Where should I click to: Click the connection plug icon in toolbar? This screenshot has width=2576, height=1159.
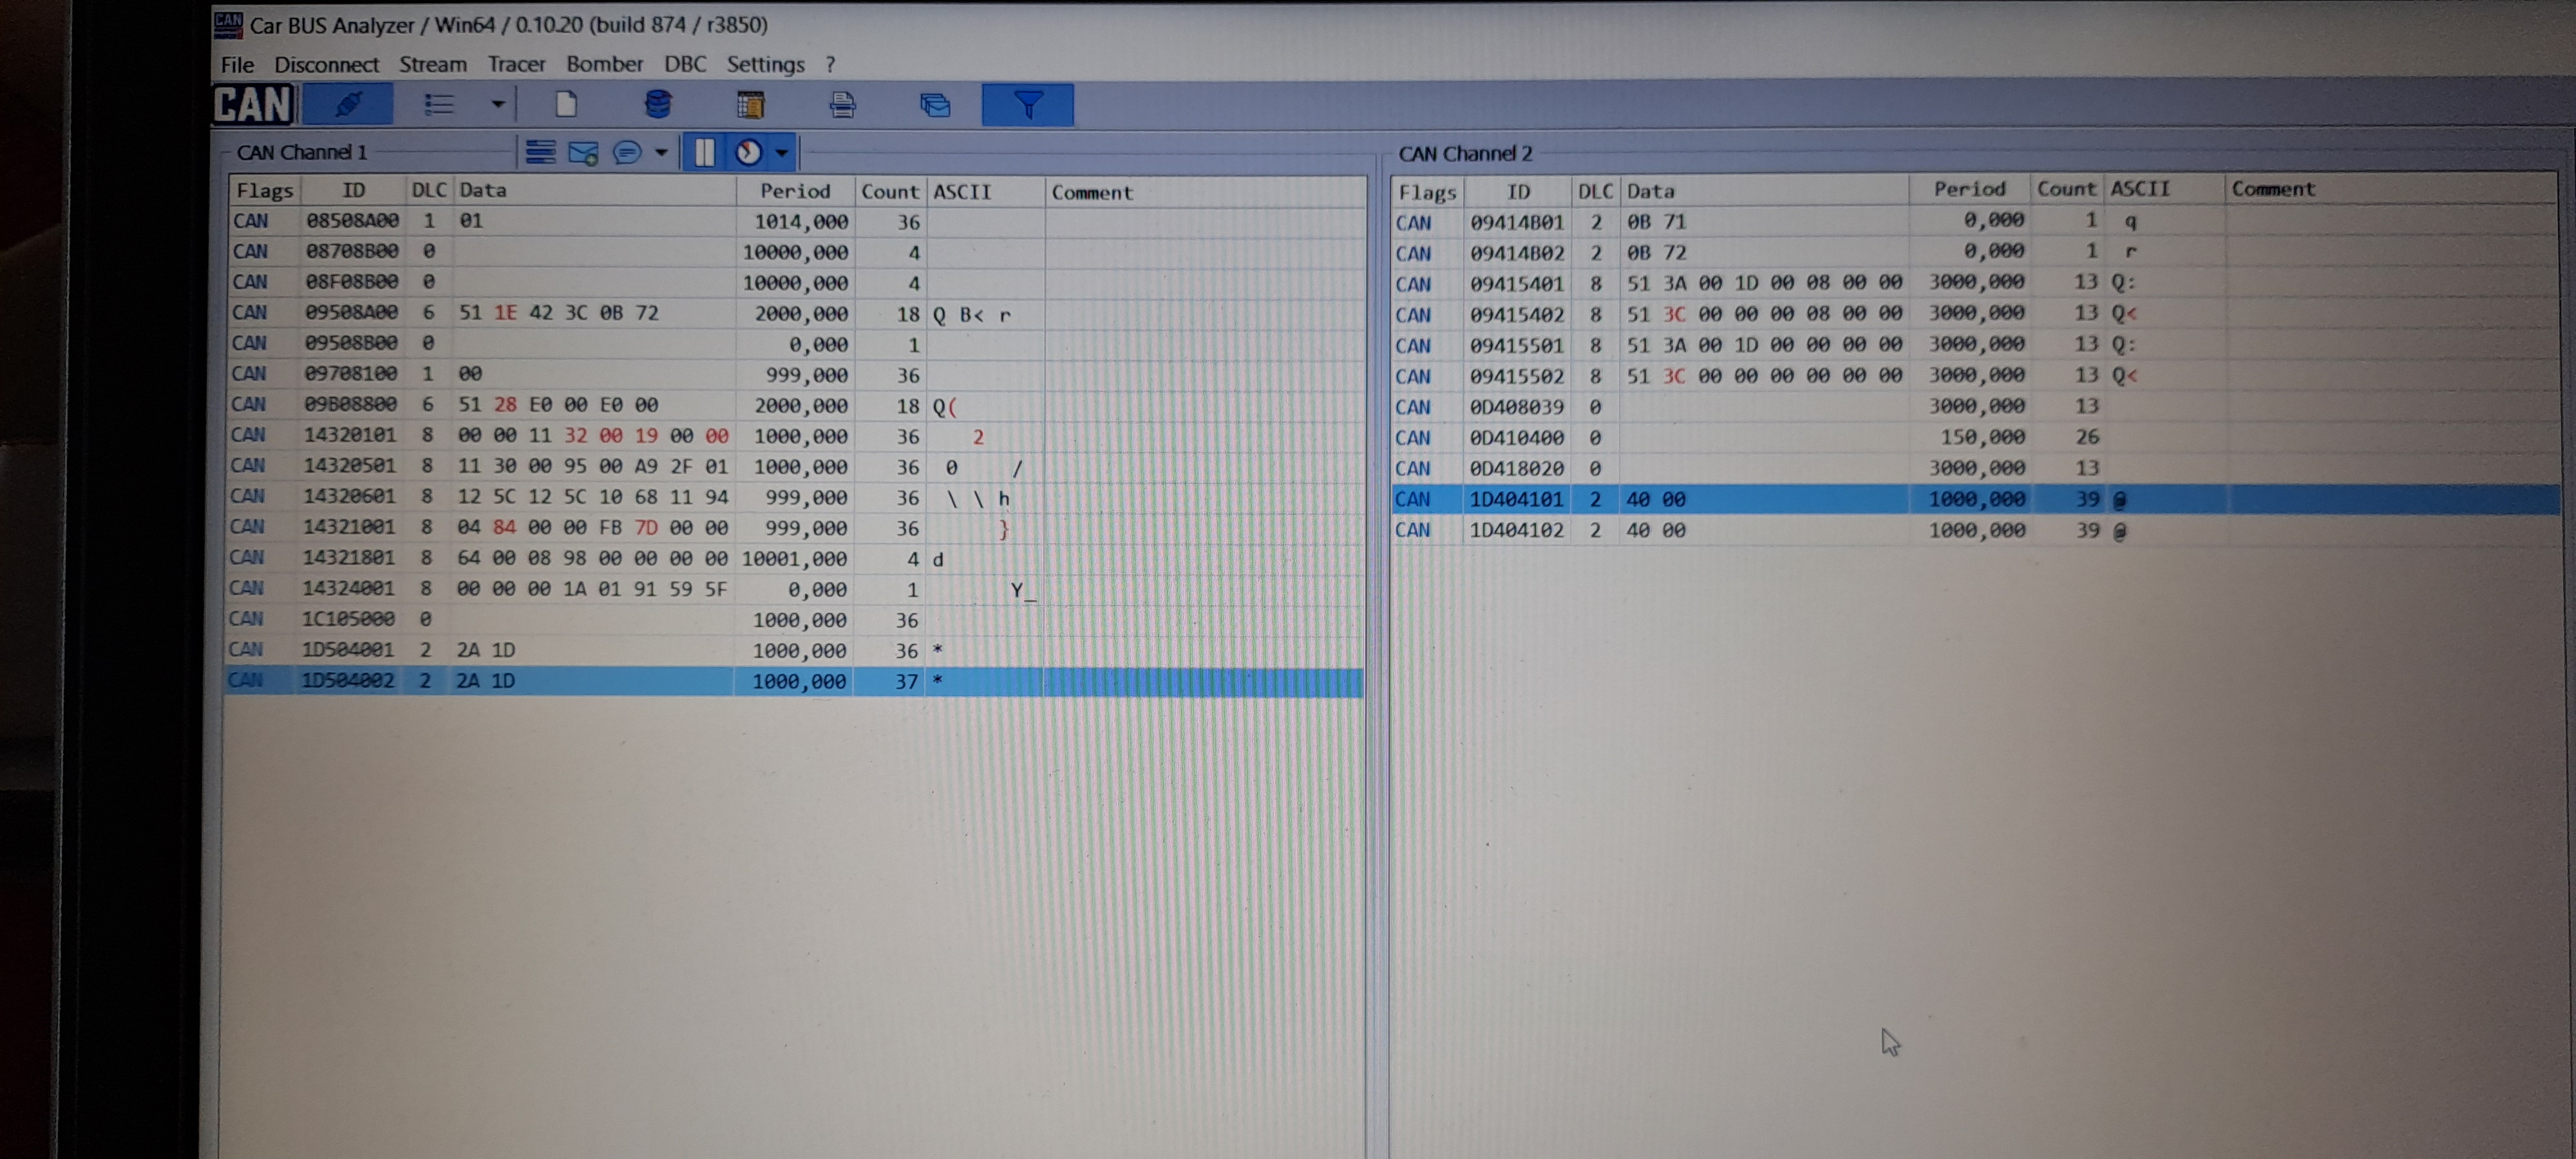click(x=348, y=104)
